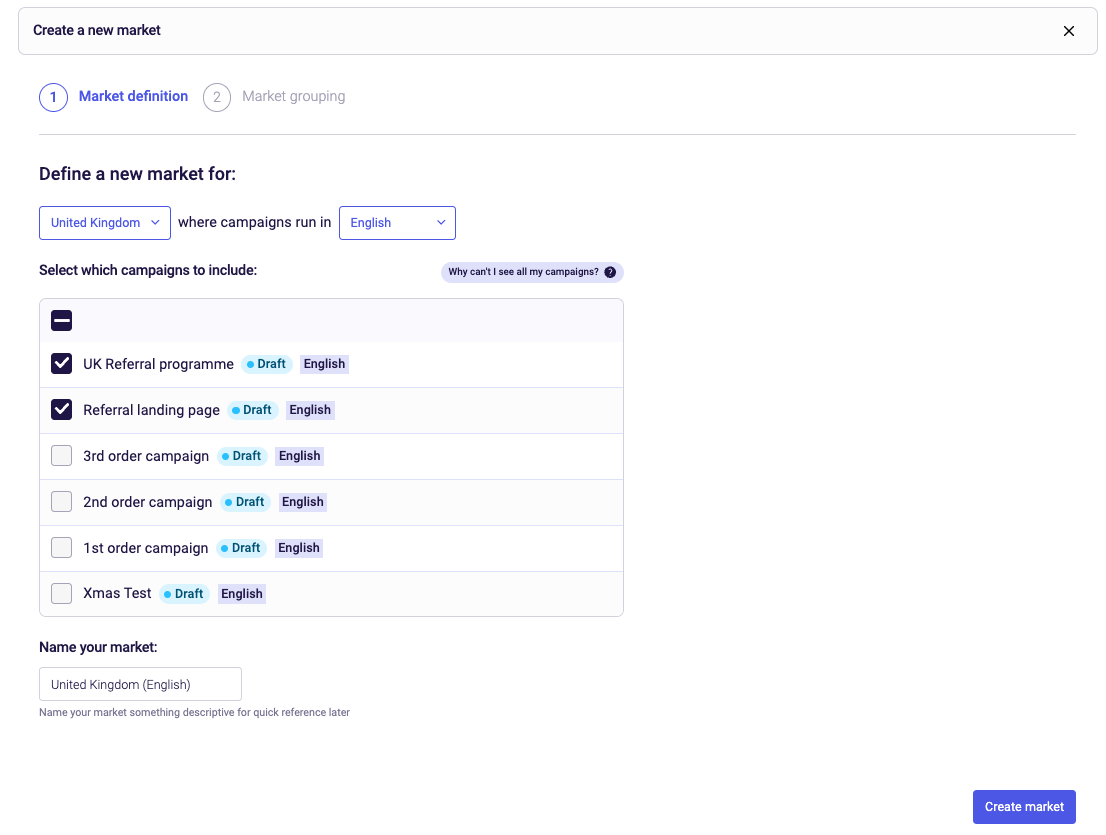1106x835 pixels.
Task: Check the 1st order campaign checkbox
Action: point(61,547)
